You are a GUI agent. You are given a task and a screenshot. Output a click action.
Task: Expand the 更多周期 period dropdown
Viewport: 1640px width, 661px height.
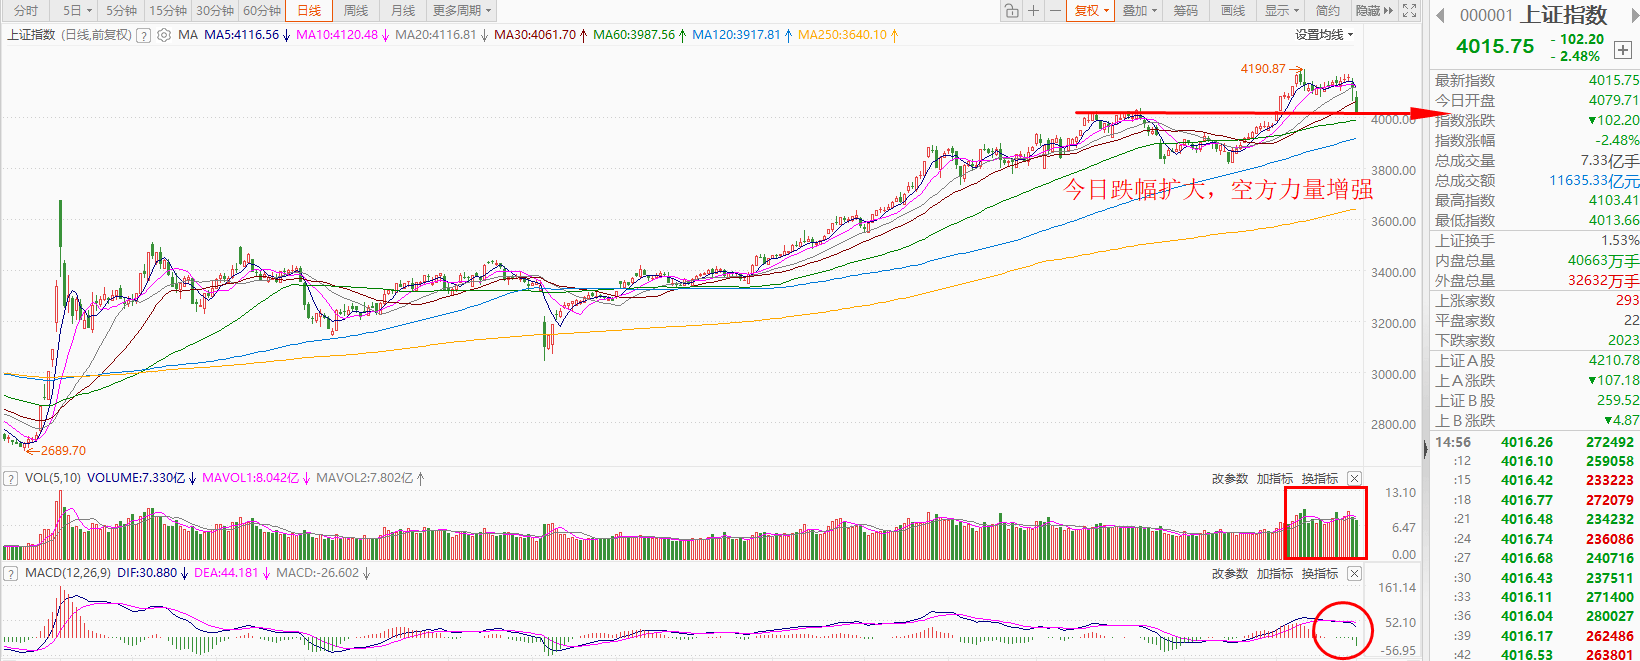tap(461, 11)
